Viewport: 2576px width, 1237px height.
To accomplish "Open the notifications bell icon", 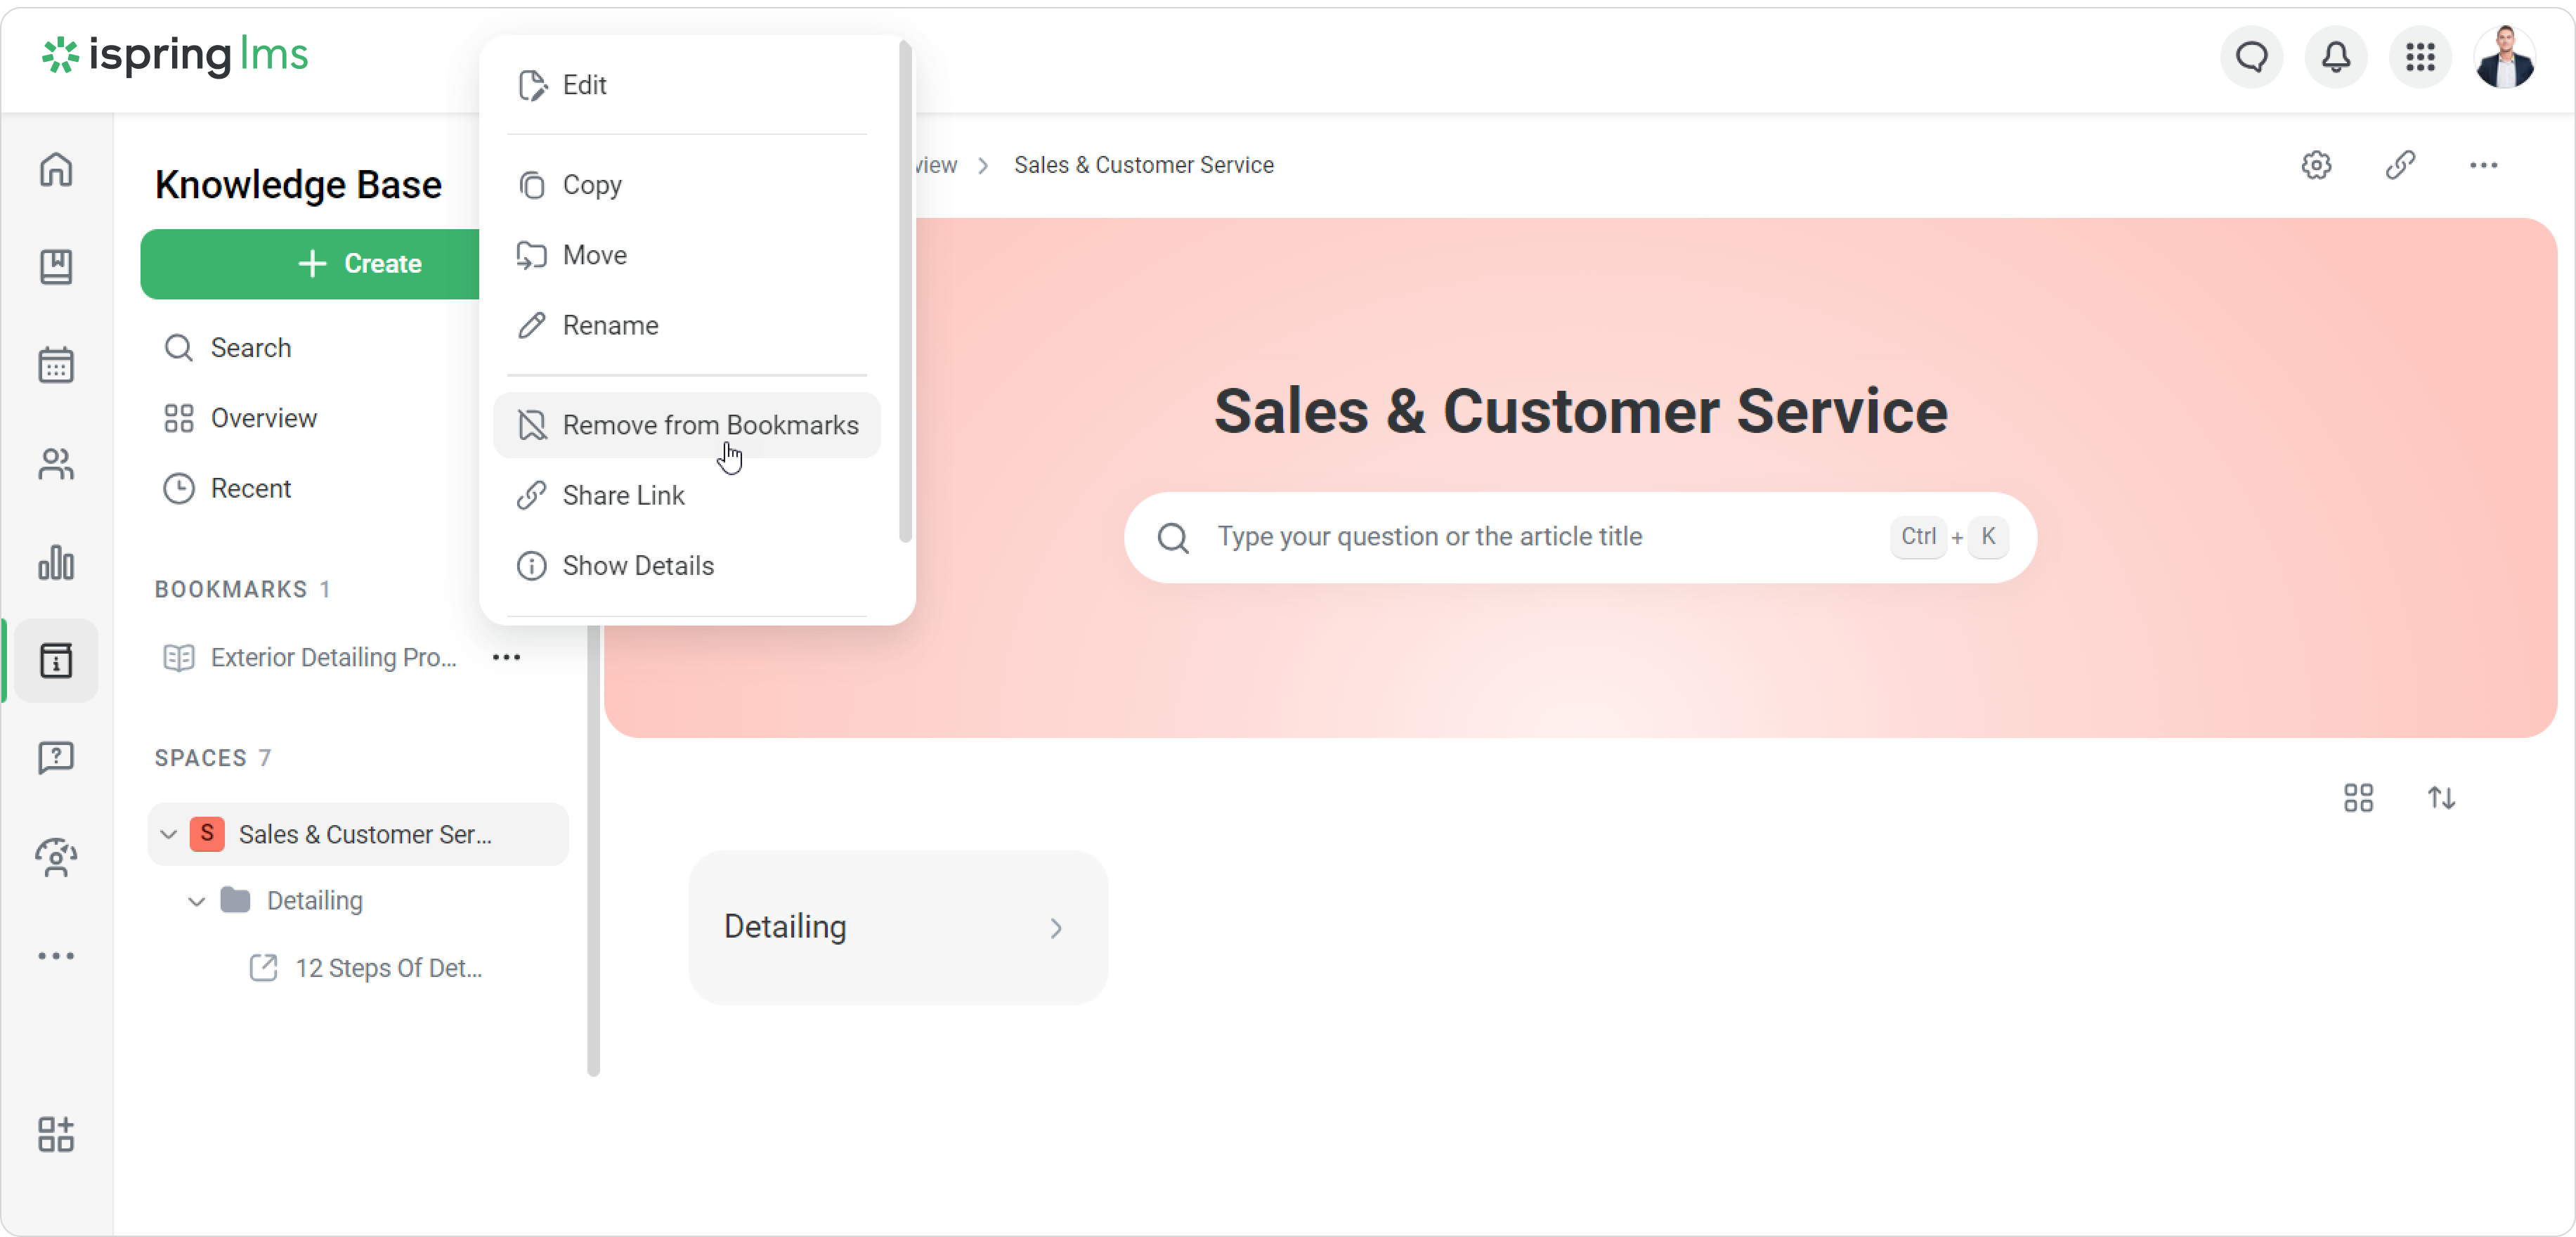I will coord(2335,57).
